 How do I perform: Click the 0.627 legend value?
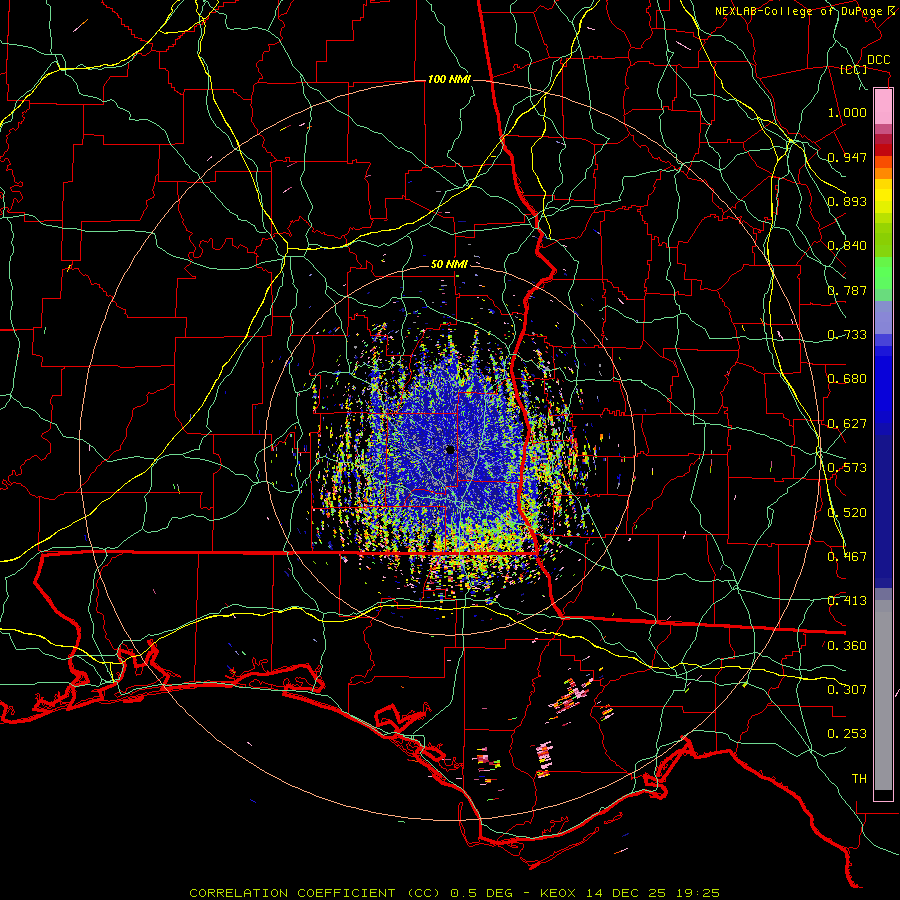tap(847, 424)
